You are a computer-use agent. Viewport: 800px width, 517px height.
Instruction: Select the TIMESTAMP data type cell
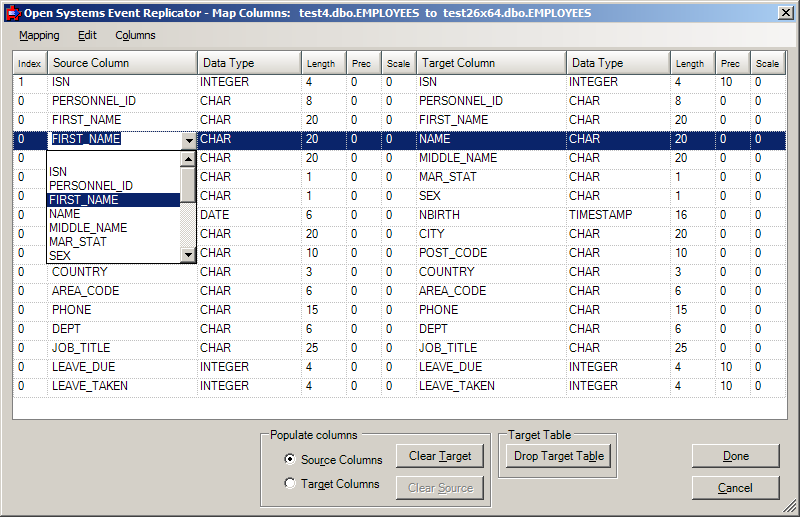point(618,215)
